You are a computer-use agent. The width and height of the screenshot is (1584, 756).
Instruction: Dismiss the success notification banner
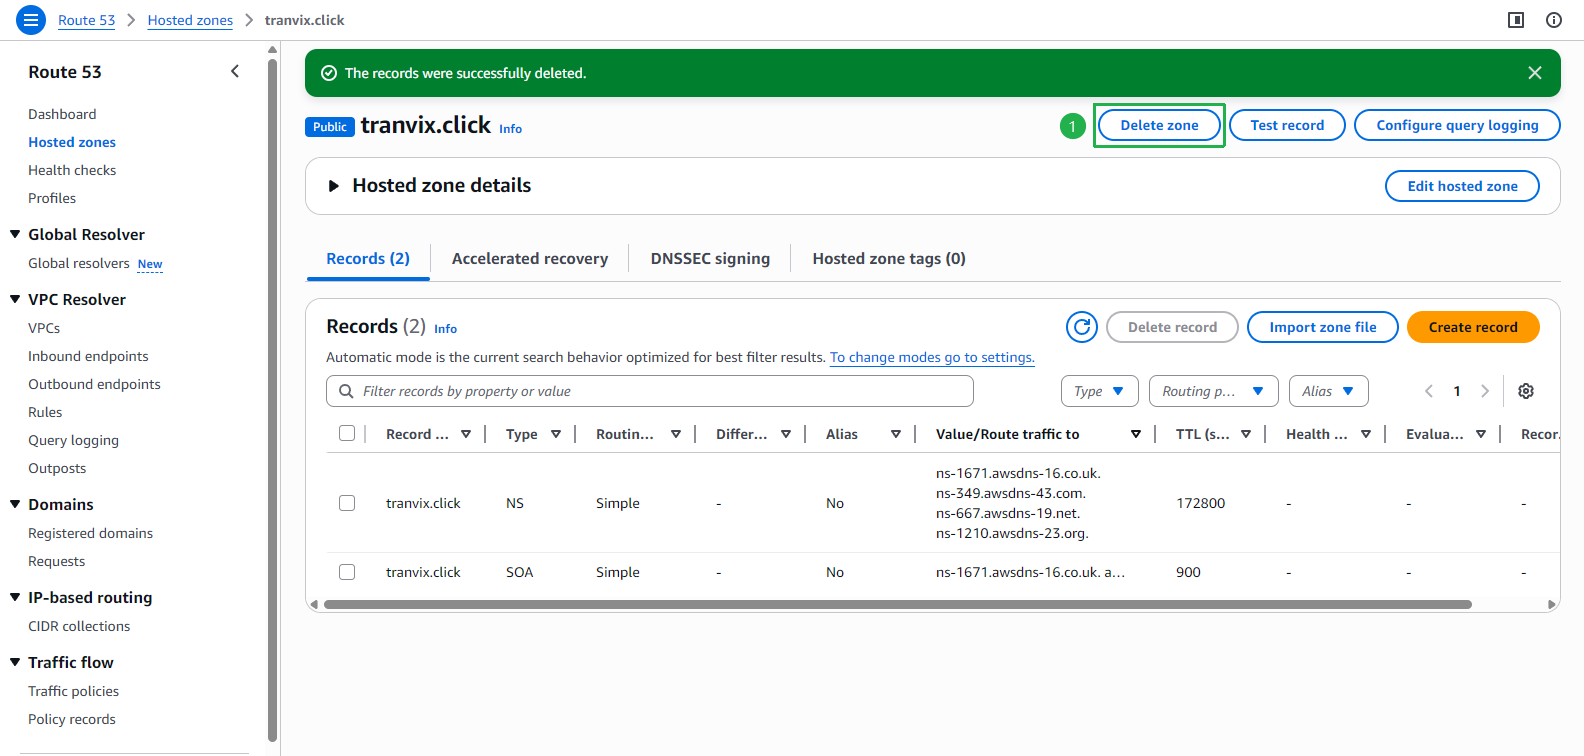click(x=1535, y=73)
